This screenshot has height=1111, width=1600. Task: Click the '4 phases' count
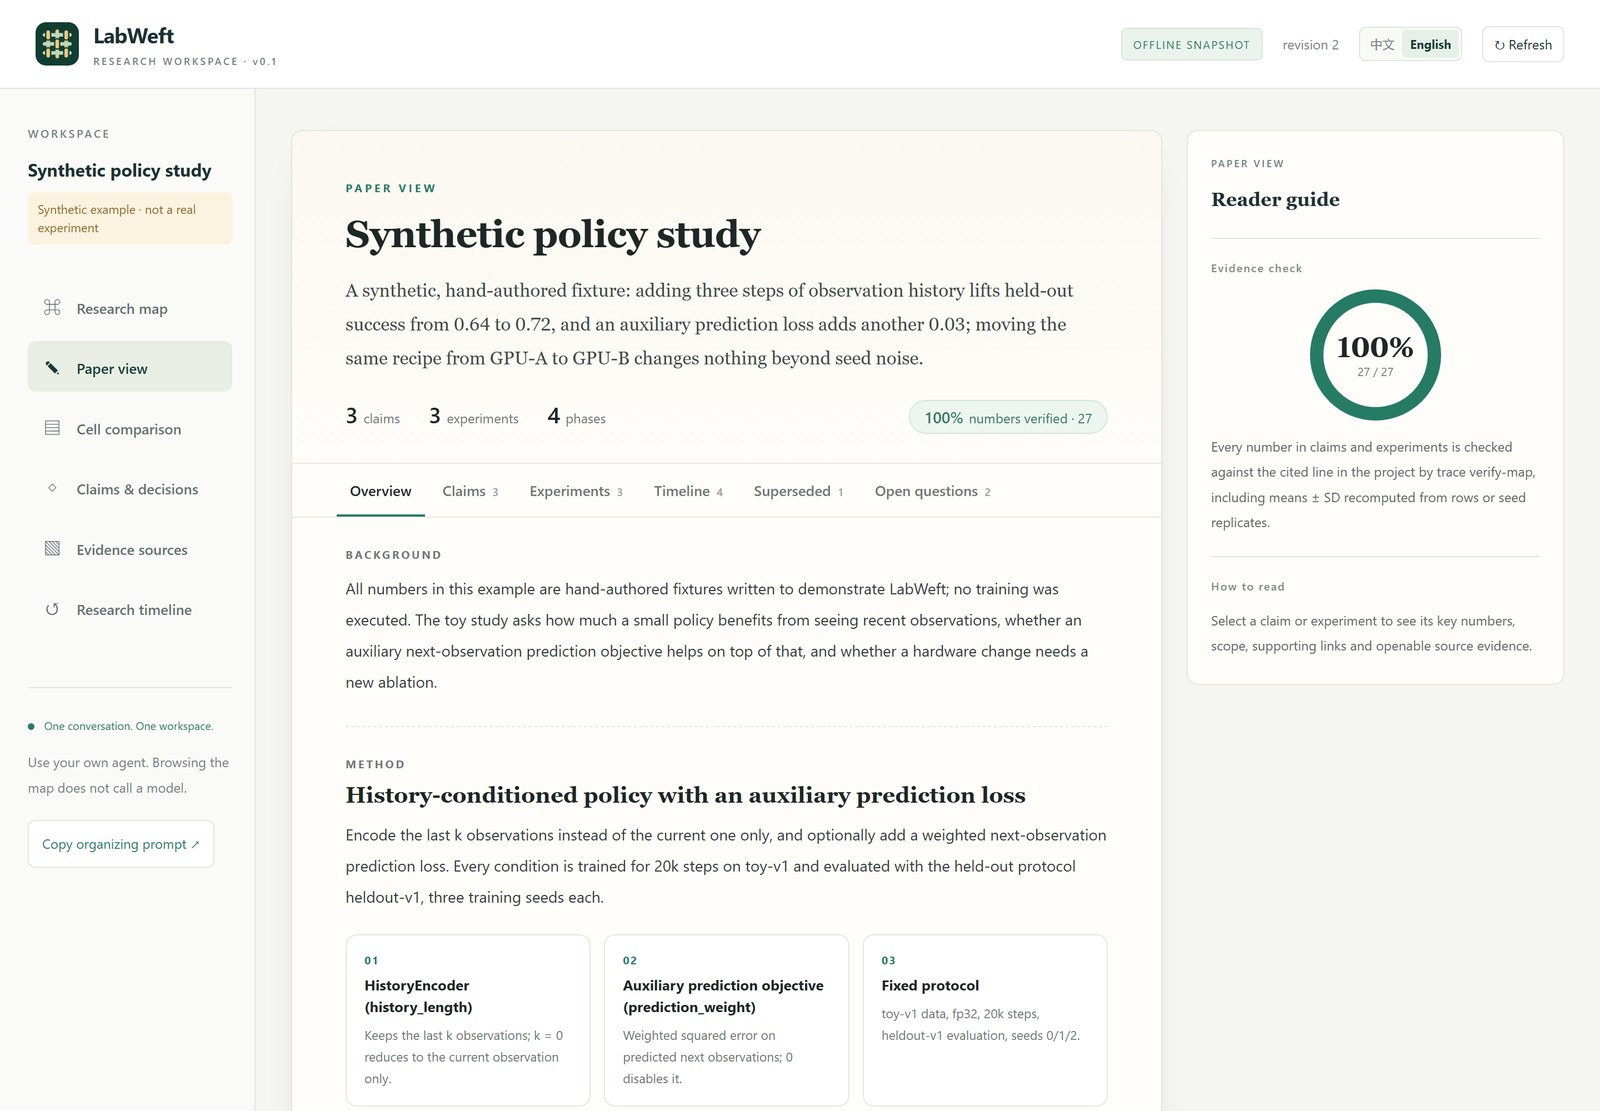[x=577, y=417]
